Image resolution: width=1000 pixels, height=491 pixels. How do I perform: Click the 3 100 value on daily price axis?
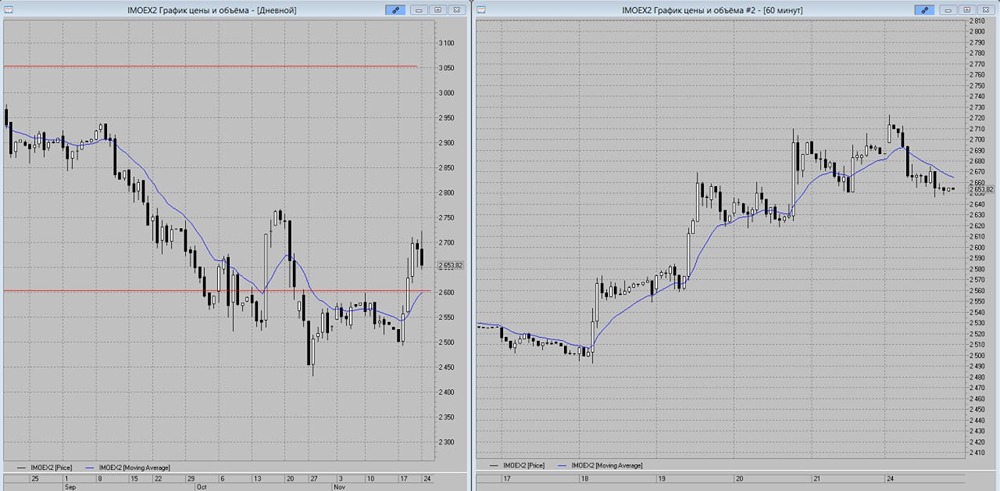click(446, 43)
